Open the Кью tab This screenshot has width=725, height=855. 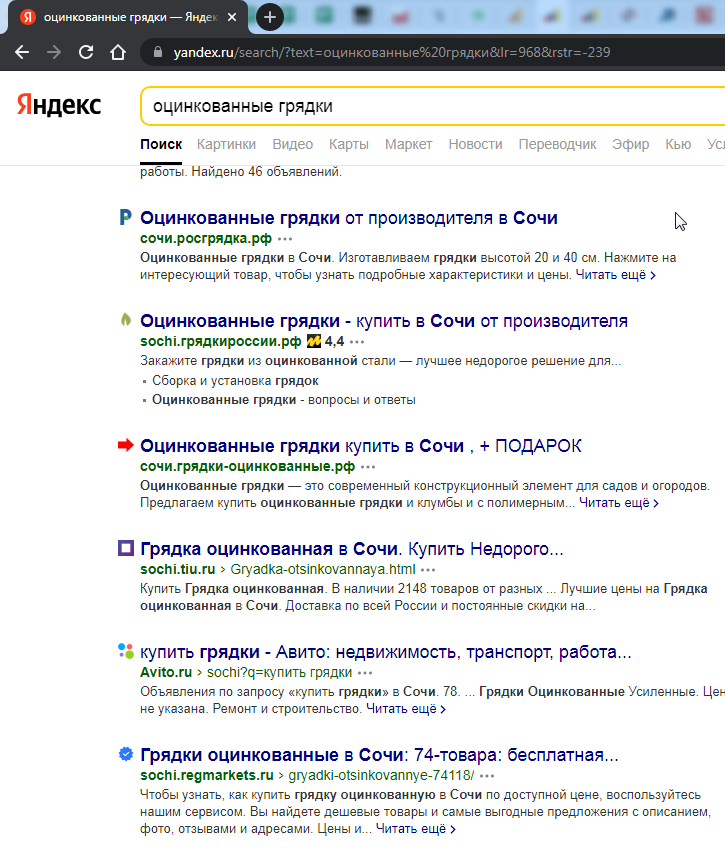click(678, 144)
